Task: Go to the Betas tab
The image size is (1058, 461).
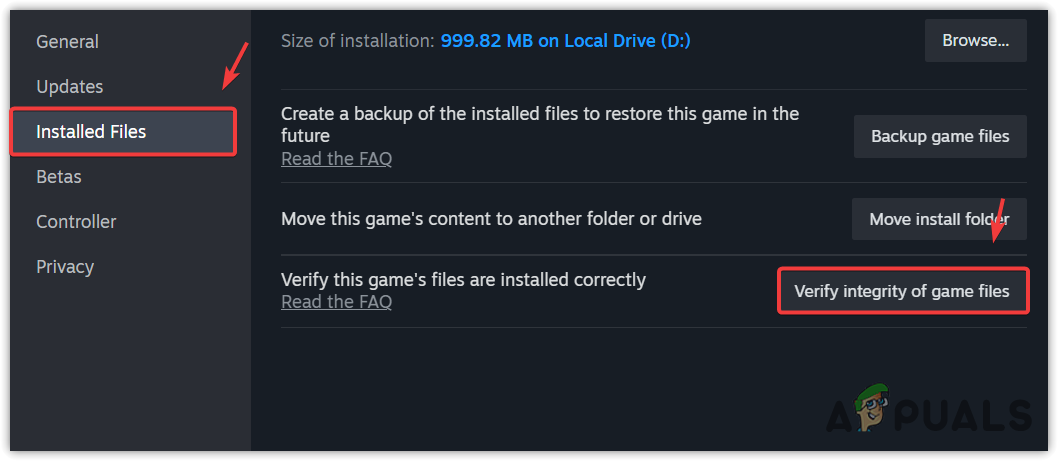Action: 58,177
